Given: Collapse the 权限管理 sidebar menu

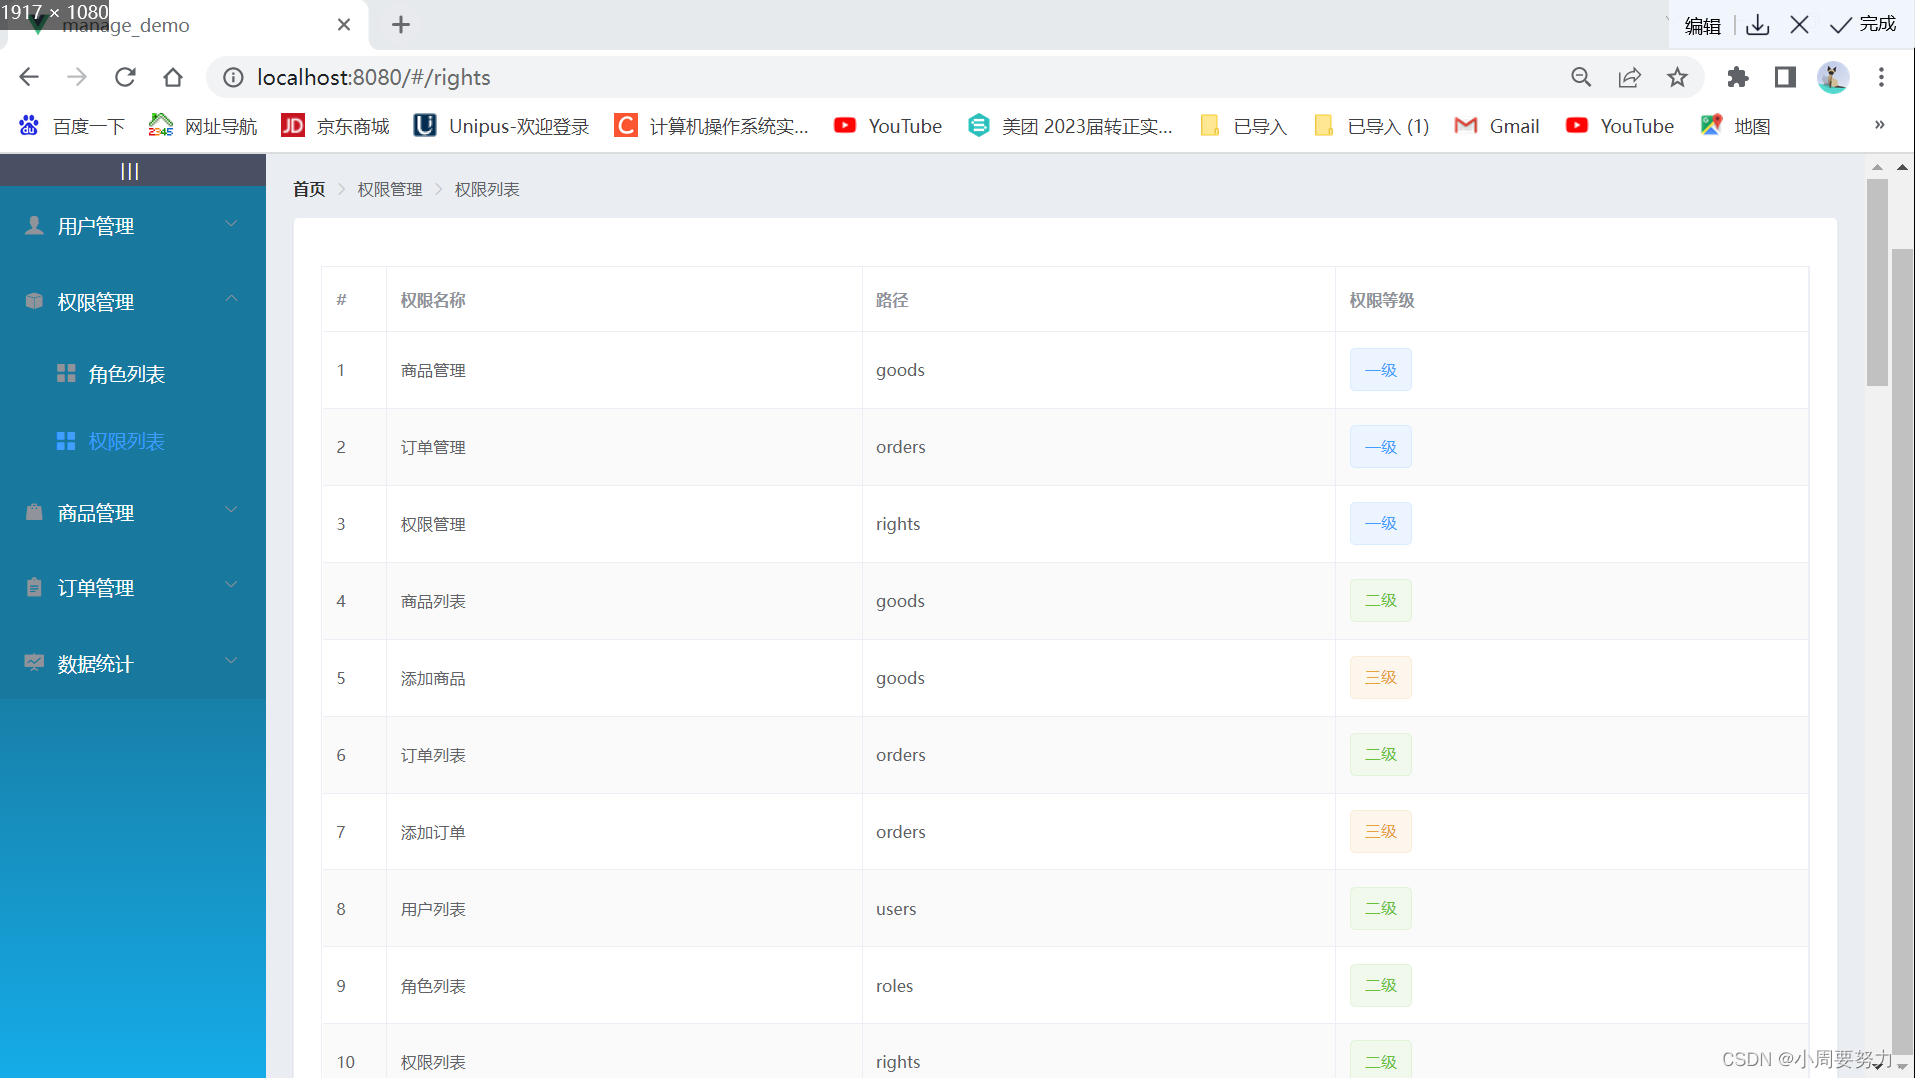Looking at the screenshot, I should click(133, 302).
